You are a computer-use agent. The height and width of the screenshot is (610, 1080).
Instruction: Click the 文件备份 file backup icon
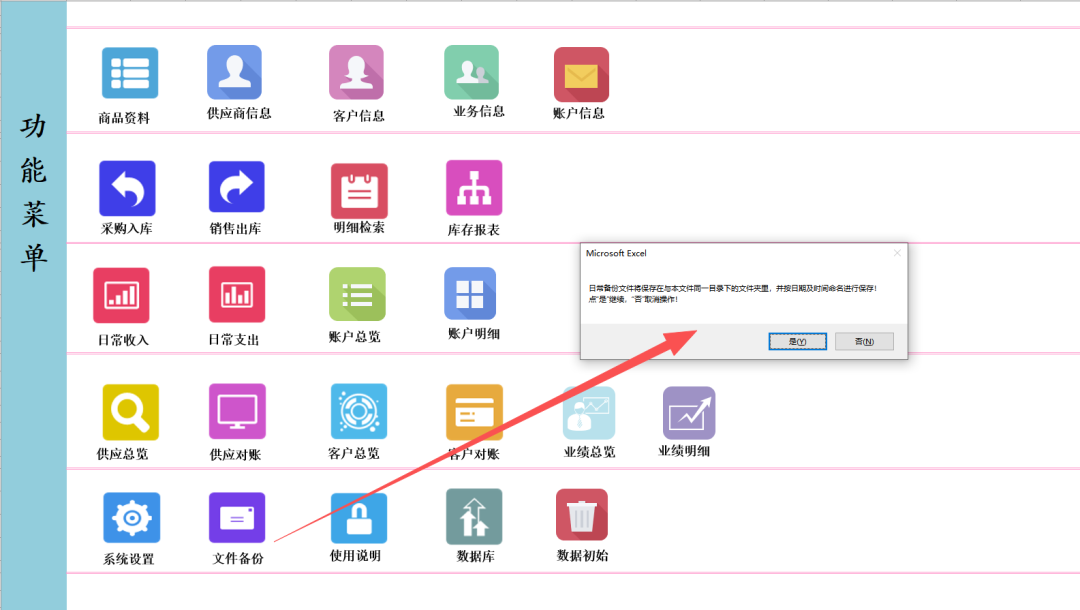(x=237, y=518)
